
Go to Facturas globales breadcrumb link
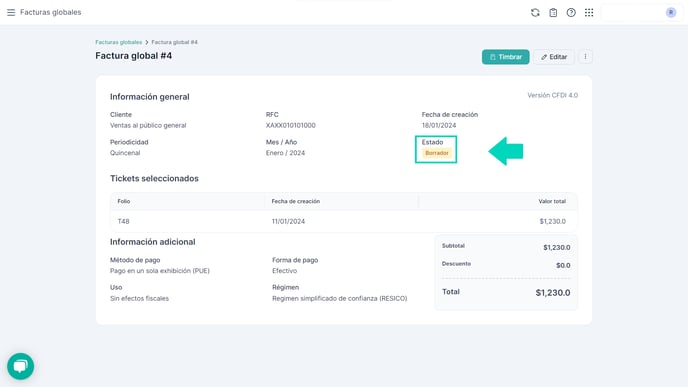coord(118,42)
